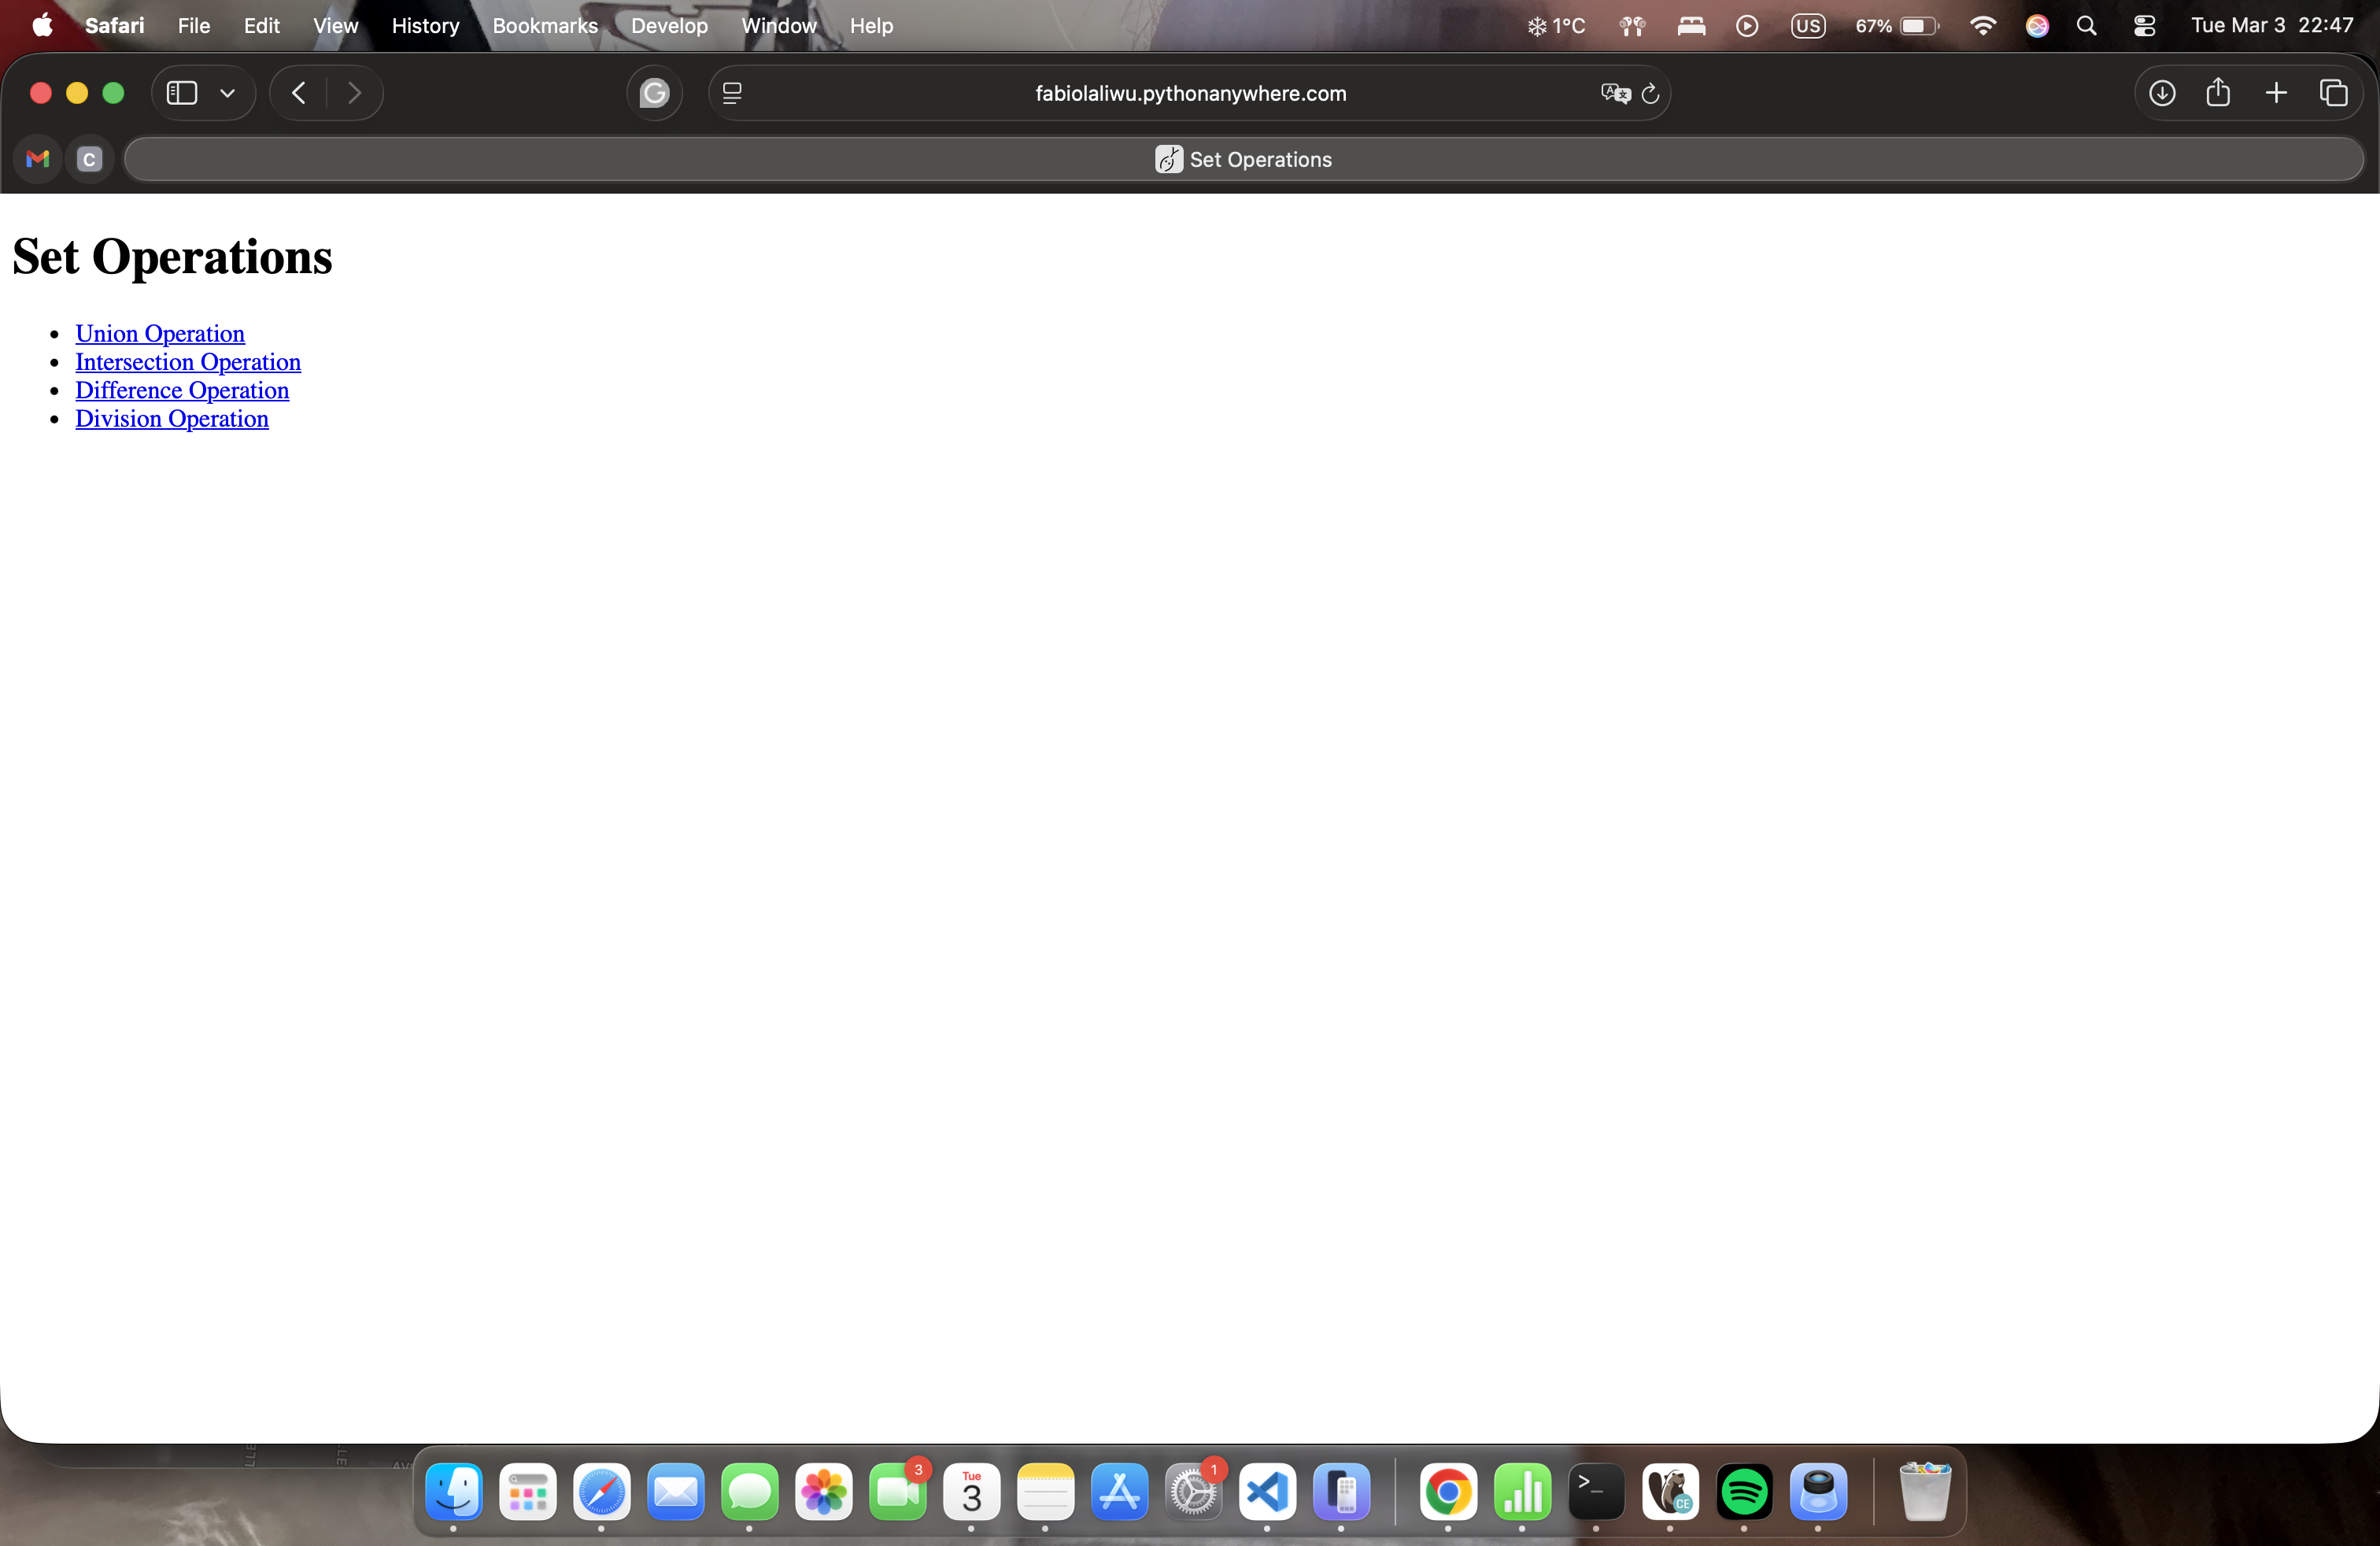Open the Union Operation link
Viewport: 2380px width, 1546px height.
click(160, 333)
